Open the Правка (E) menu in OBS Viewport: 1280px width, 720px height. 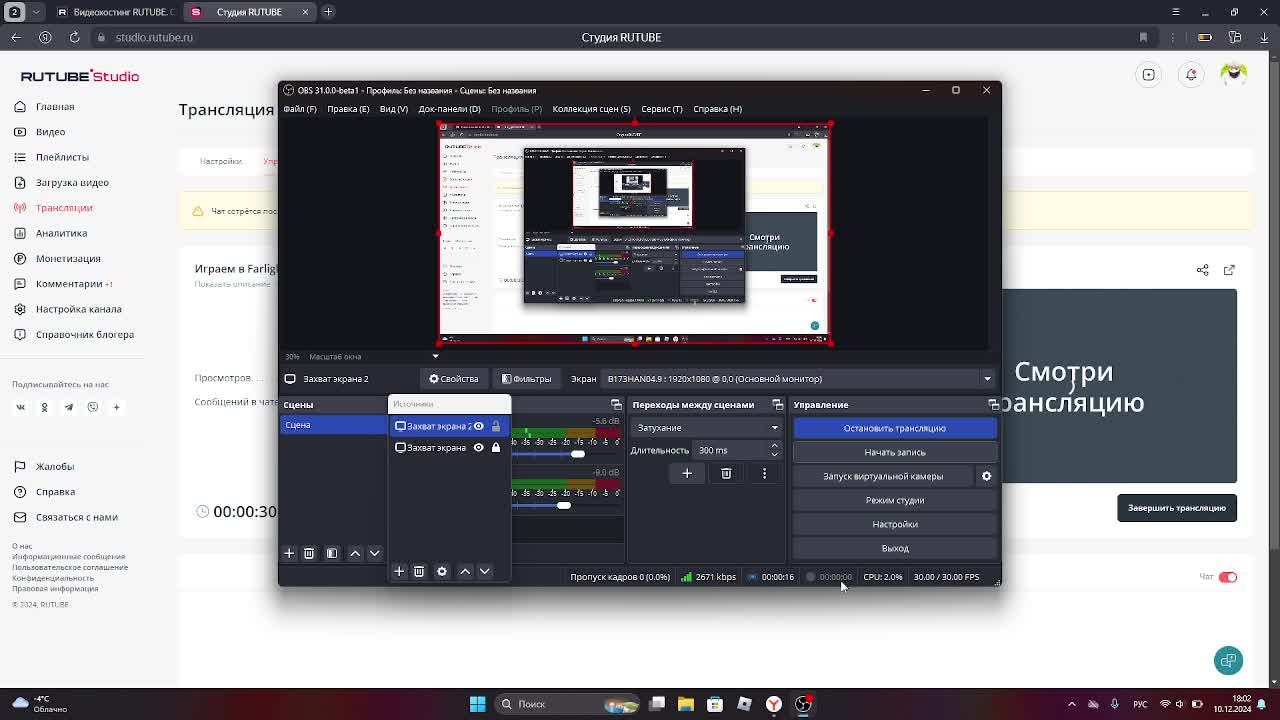pyautogui.click(x=348, y=109)
